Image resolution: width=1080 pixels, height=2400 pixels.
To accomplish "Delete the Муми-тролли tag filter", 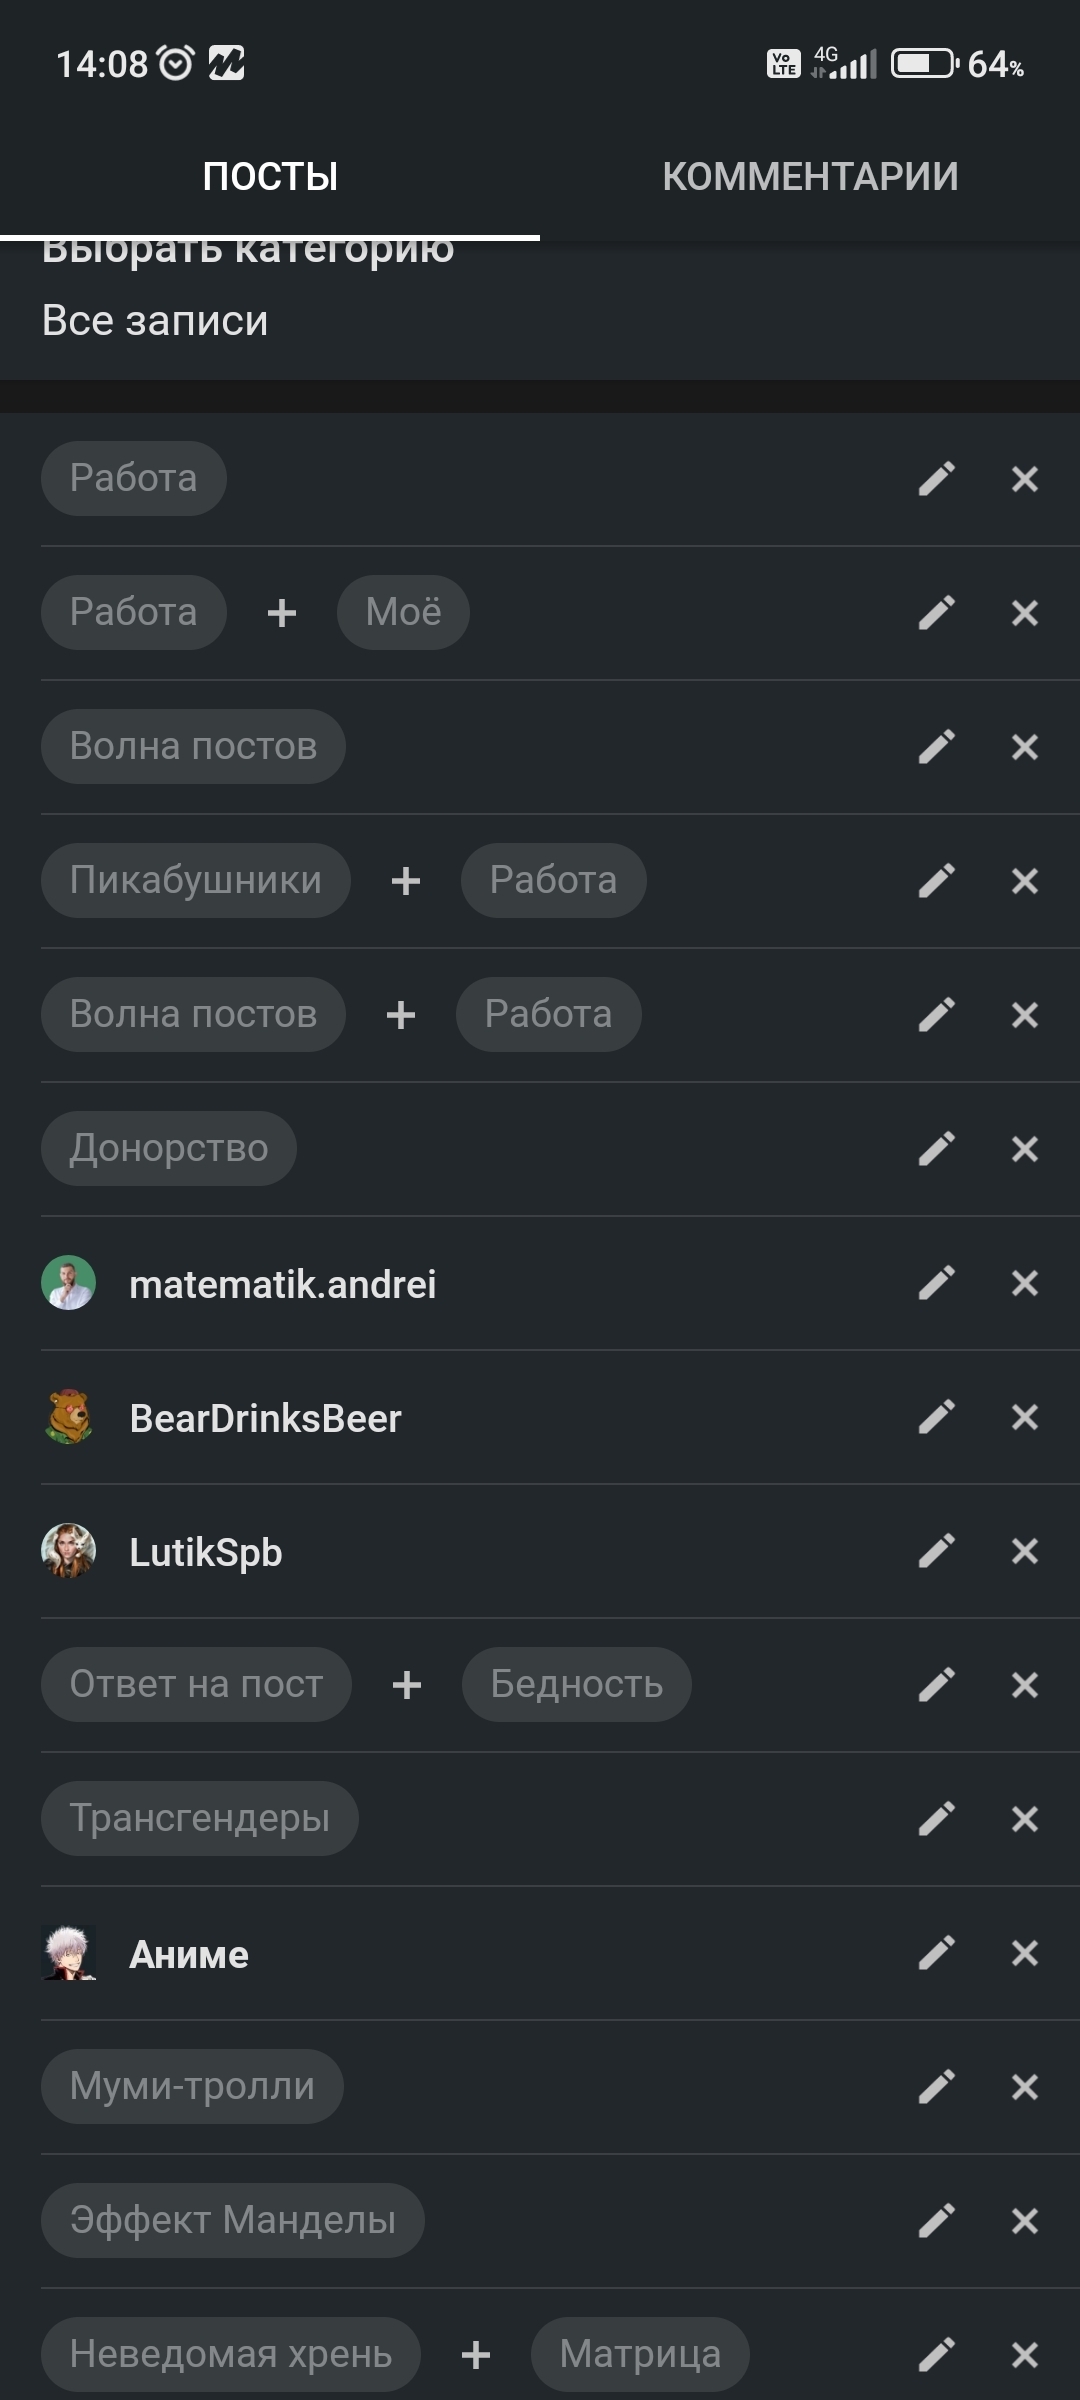I will pos(1025,2087).
